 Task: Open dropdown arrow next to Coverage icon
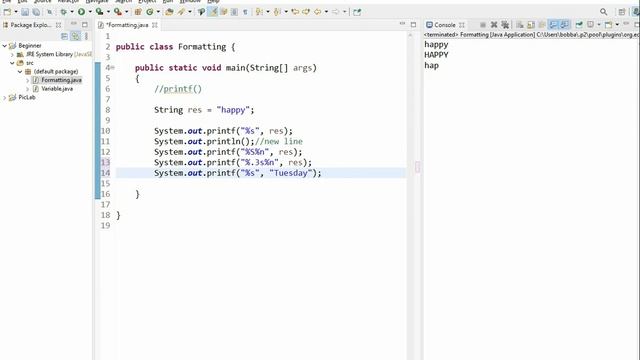pos(108,12)
